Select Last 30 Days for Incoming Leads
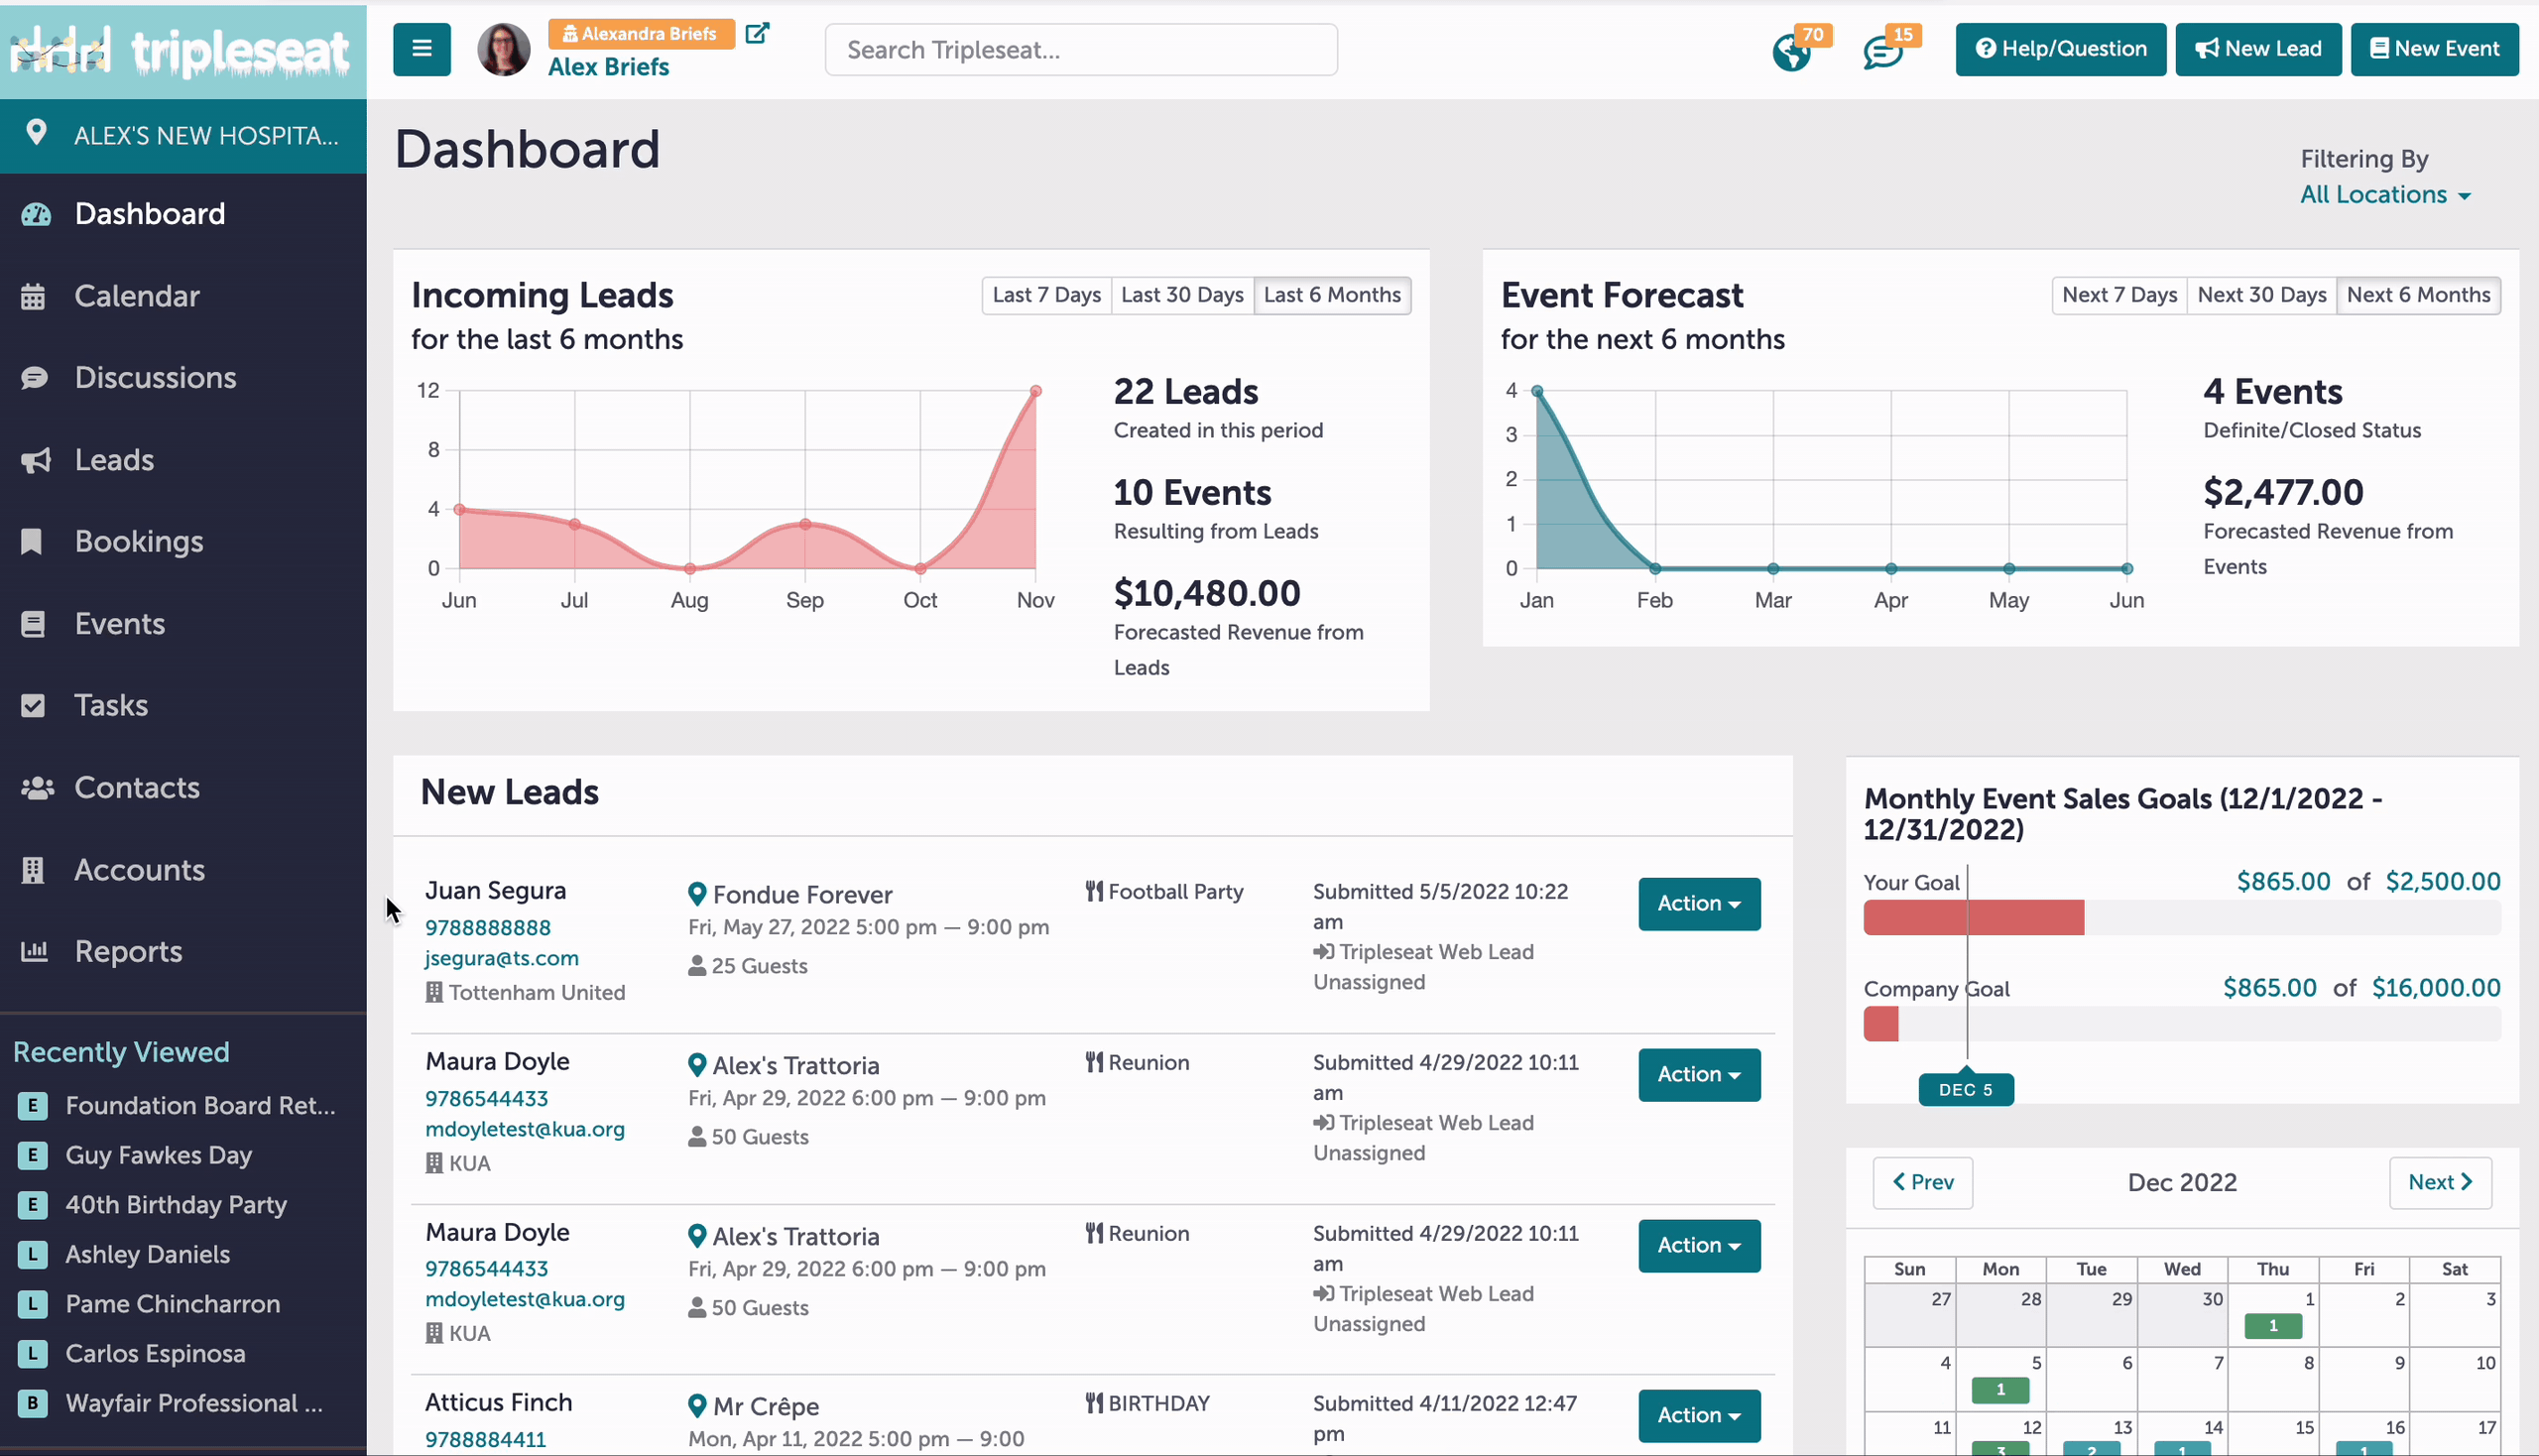Image resolution: width=2539 pixels, height=1456 pixels. (x=1182, y=295)
